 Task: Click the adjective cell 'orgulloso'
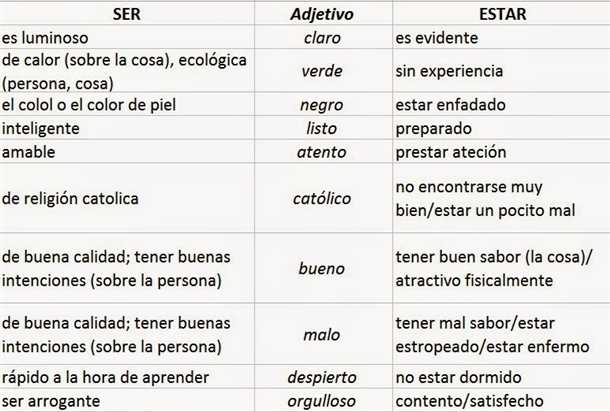pyautogui.click(x=323, y=400)
